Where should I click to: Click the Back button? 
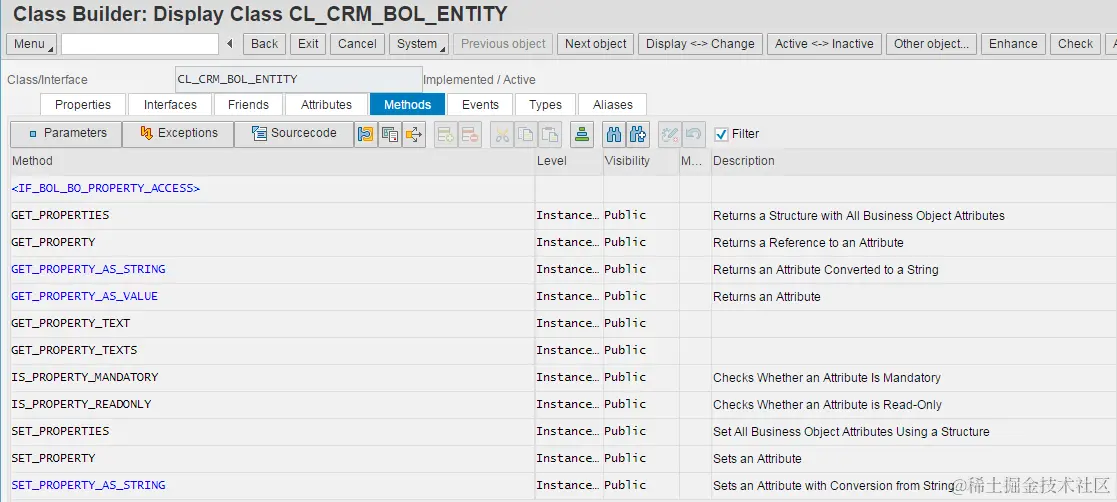click(264, 44)
